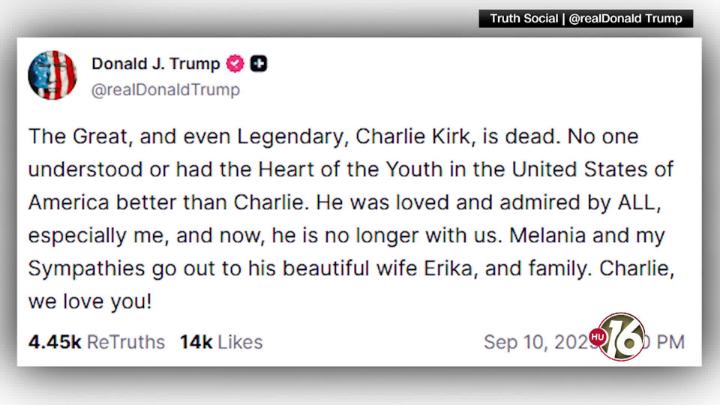The image size is (720, 405).
Task: Click the capitalized word ALL
Action: (x=639, y=202)
